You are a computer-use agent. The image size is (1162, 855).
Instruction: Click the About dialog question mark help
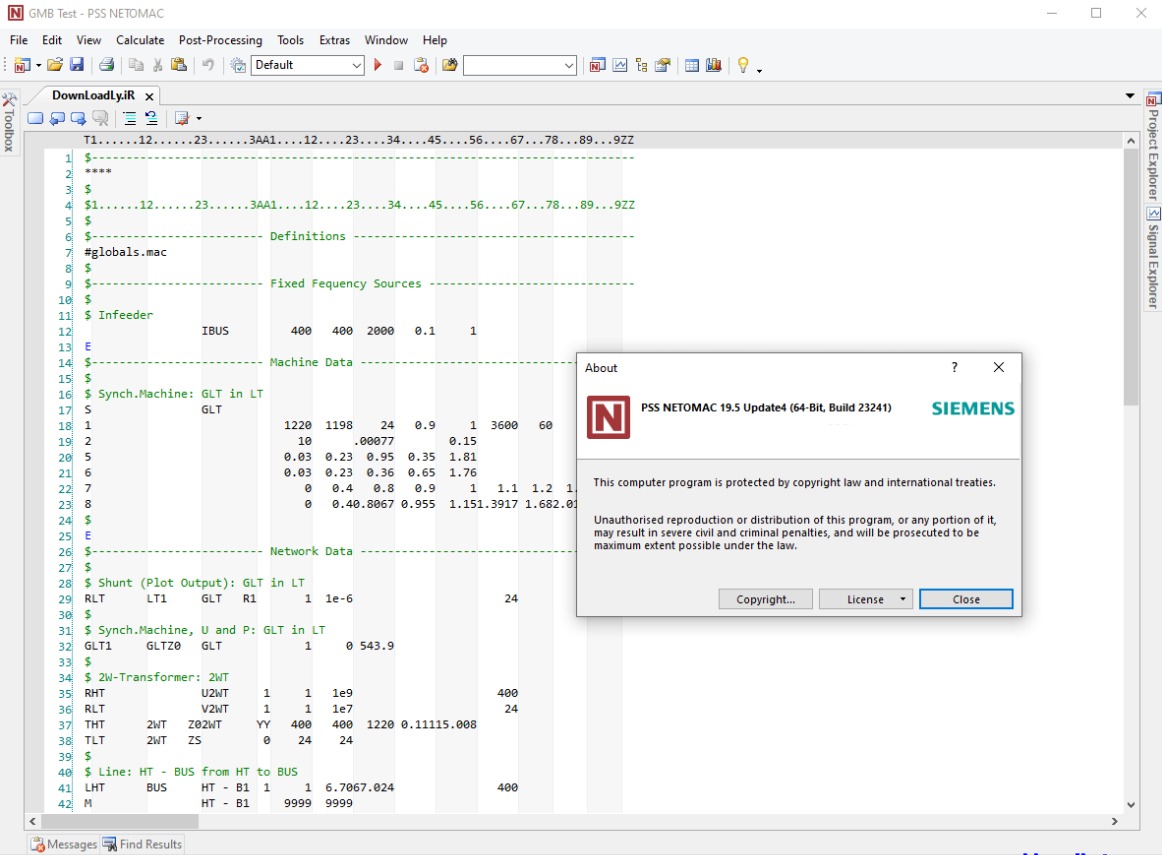coord(954,367)
